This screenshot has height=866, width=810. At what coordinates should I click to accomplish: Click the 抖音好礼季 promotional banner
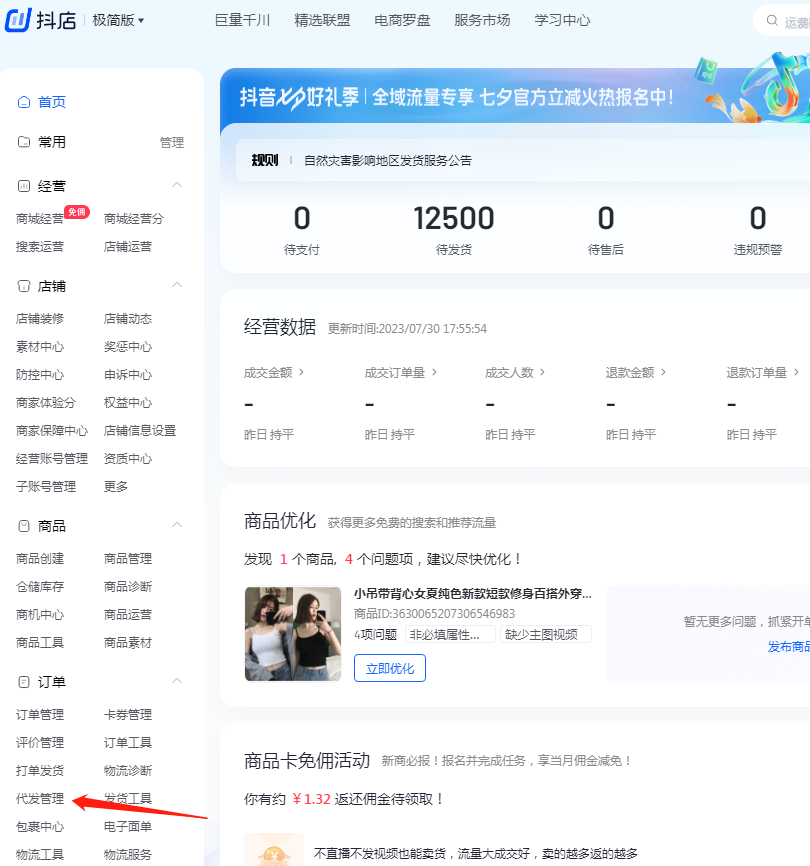click(x=515, y=96)
